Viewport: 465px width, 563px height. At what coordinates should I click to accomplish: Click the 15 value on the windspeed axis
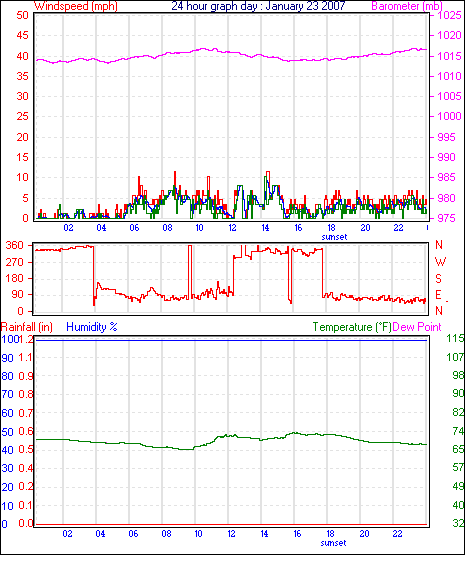pos(22,157)
